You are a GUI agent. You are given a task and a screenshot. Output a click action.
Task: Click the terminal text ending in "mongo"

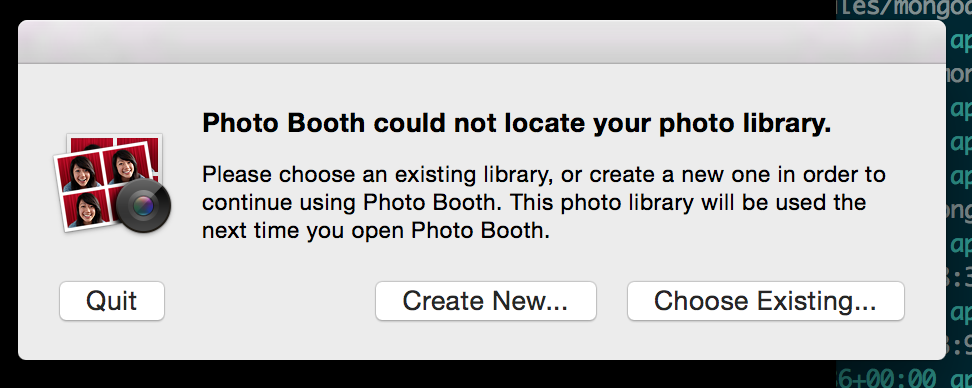905,9
